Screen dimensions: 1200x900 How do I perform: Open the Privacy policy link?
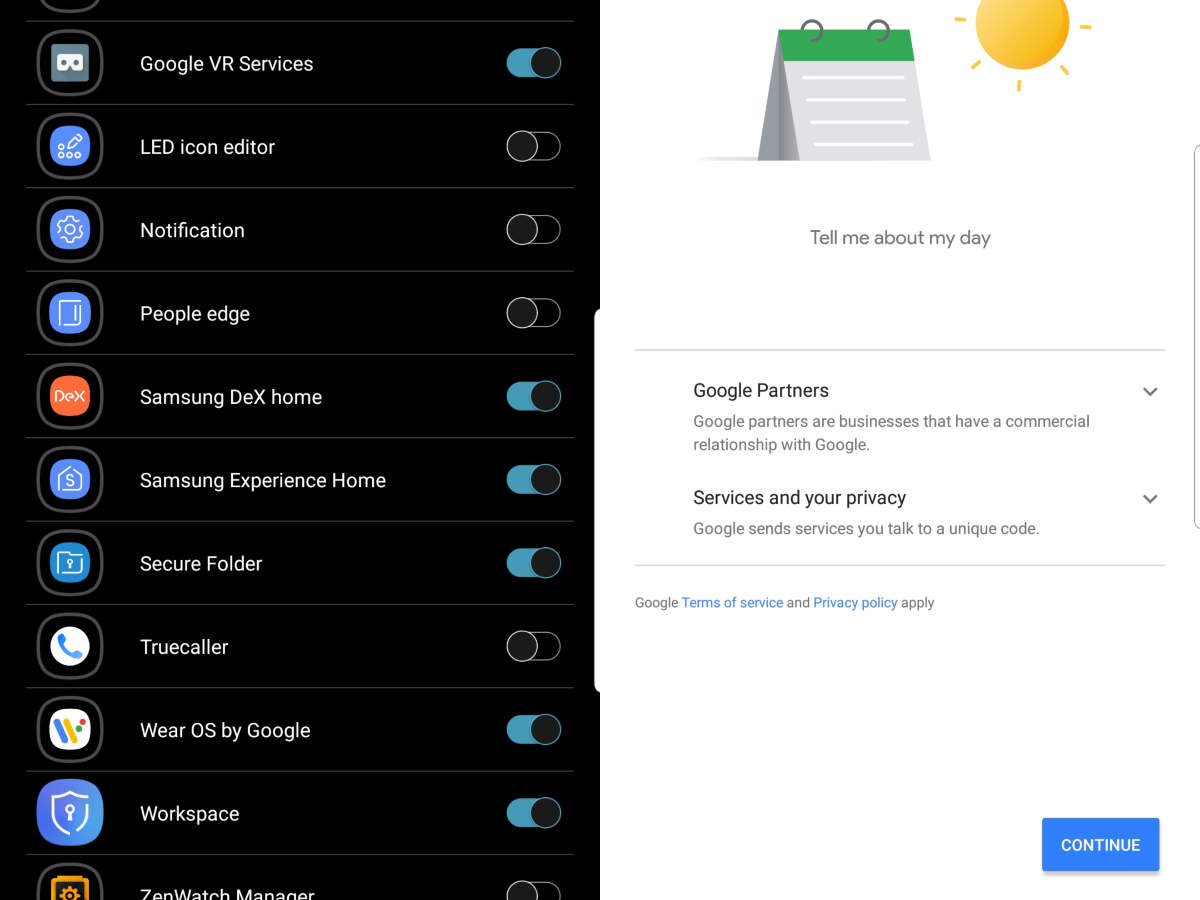855,603
